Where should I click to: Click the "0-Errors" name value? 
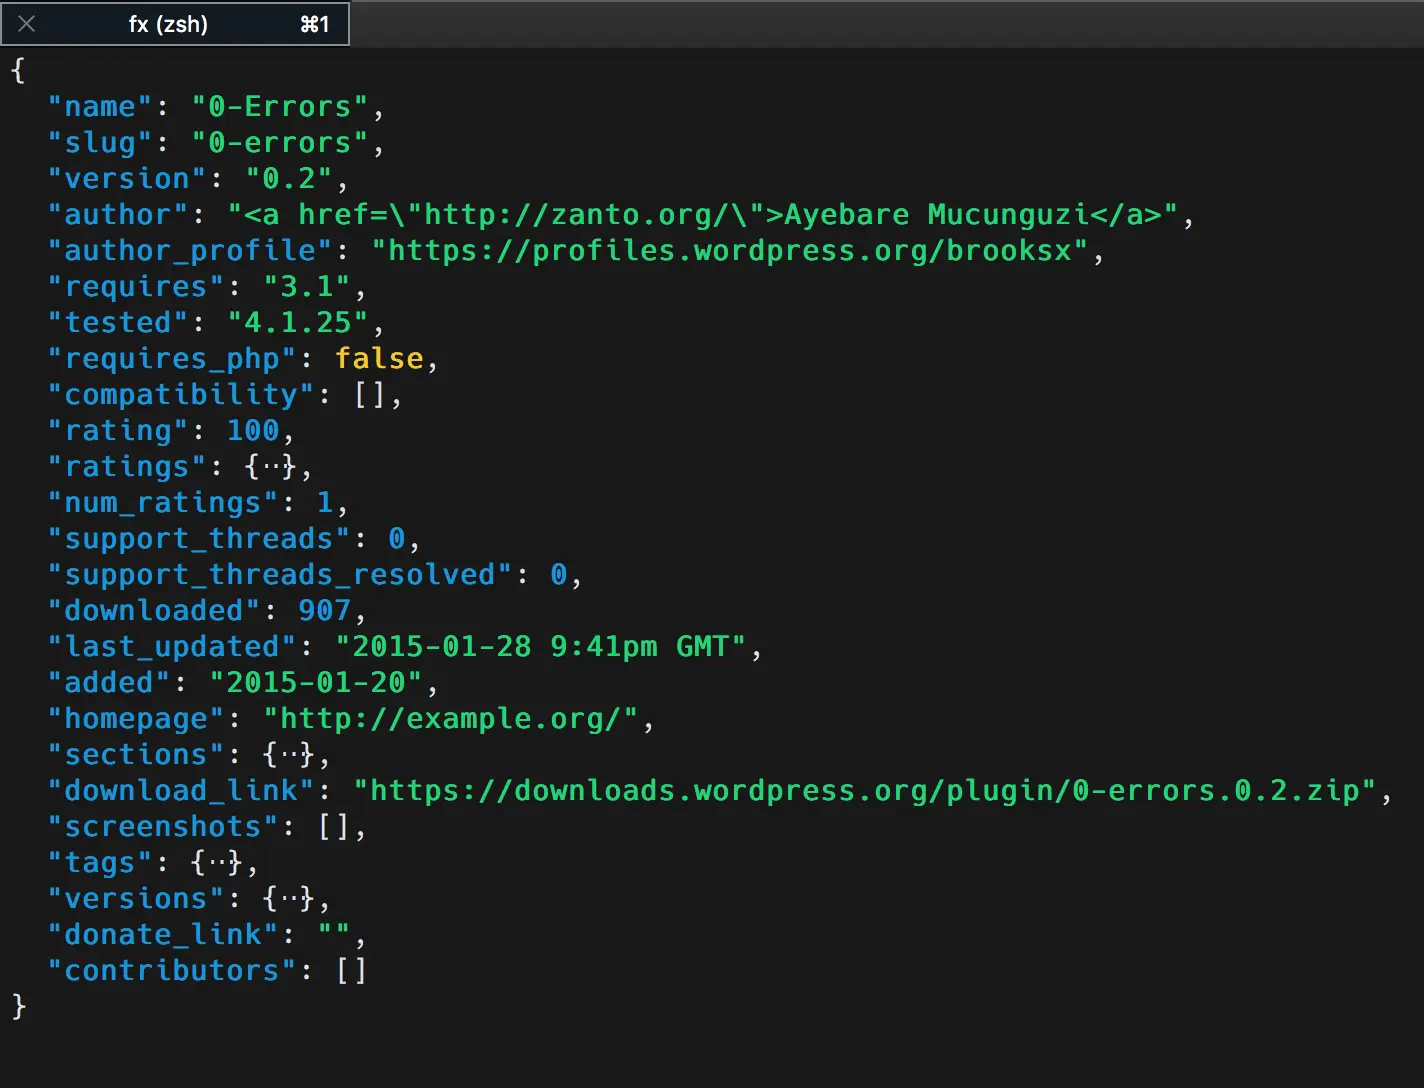coord(280,107)
